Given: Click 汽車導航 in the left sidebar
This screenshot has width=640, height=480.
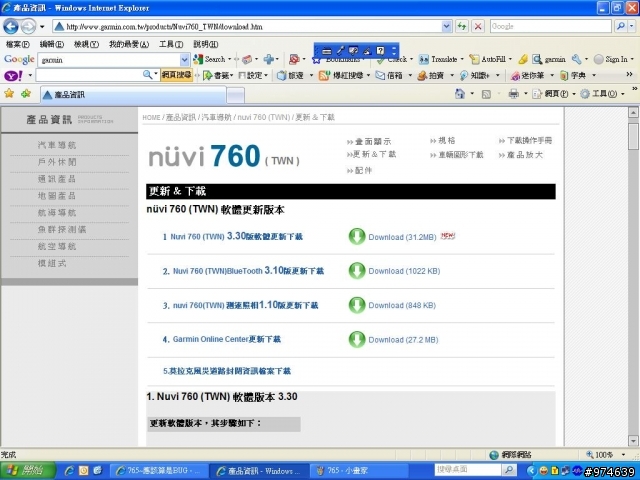Looking at the screenshot, I should [57, 145].
